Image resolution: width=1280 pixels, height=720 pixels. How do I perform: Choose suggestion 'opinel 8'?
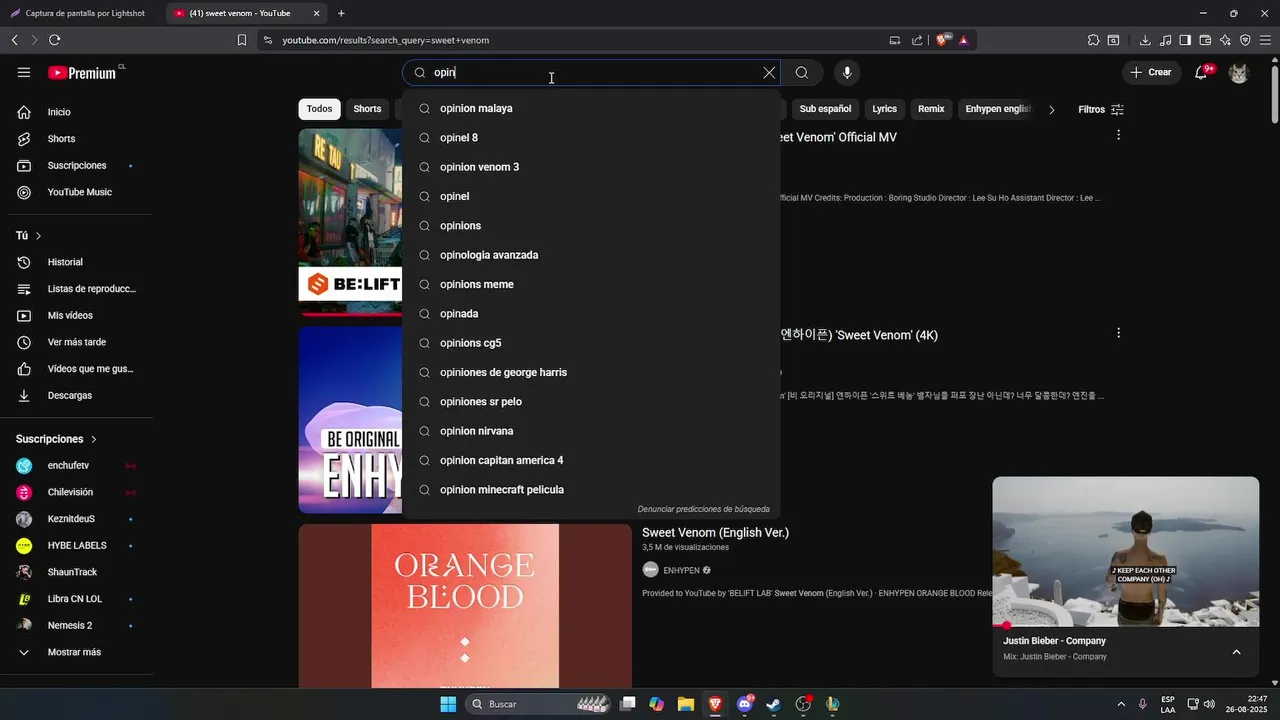[591, 138]
